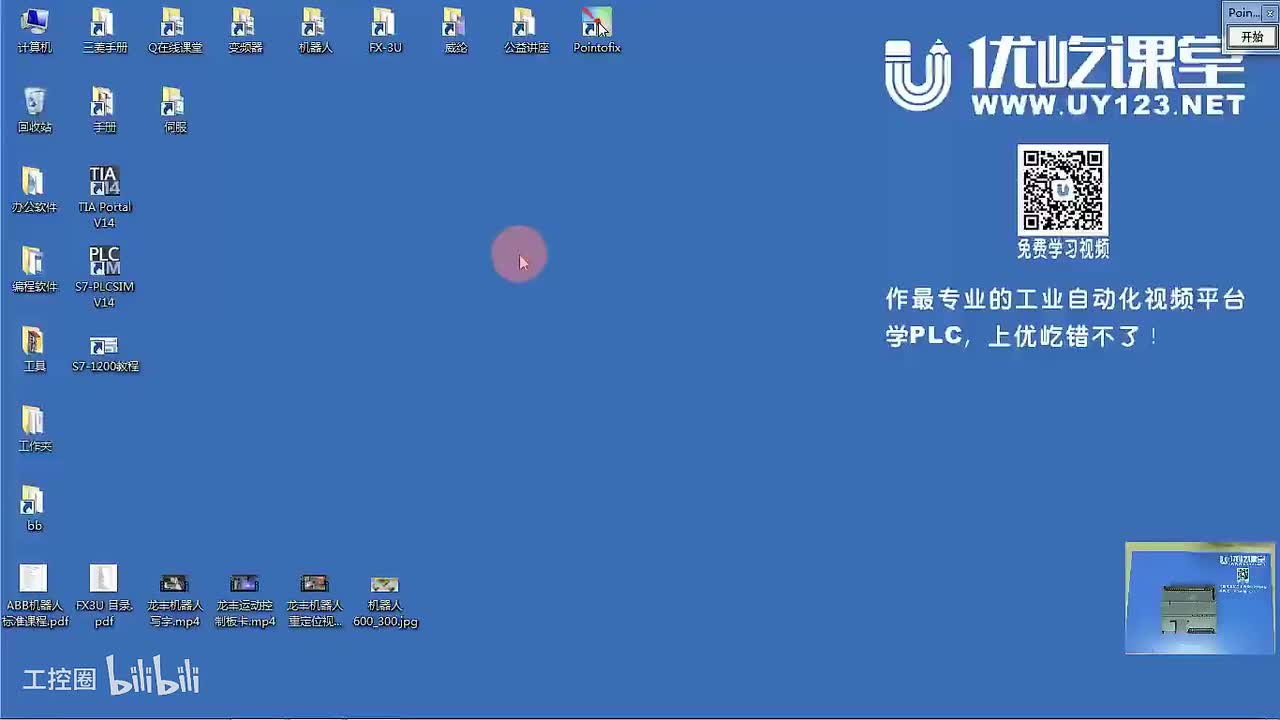Select the 变频器 folder shortcut

(245, 30)
